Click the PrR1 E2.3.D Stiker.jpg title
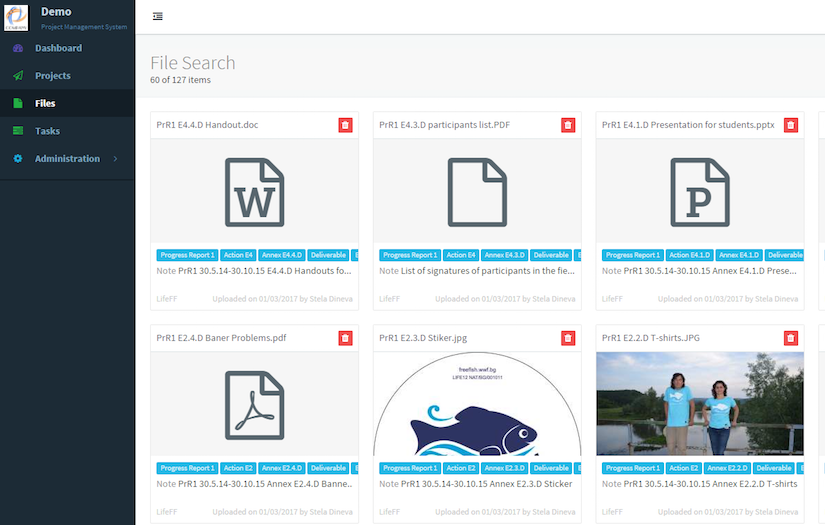825x525 pixels. (423, 338)
